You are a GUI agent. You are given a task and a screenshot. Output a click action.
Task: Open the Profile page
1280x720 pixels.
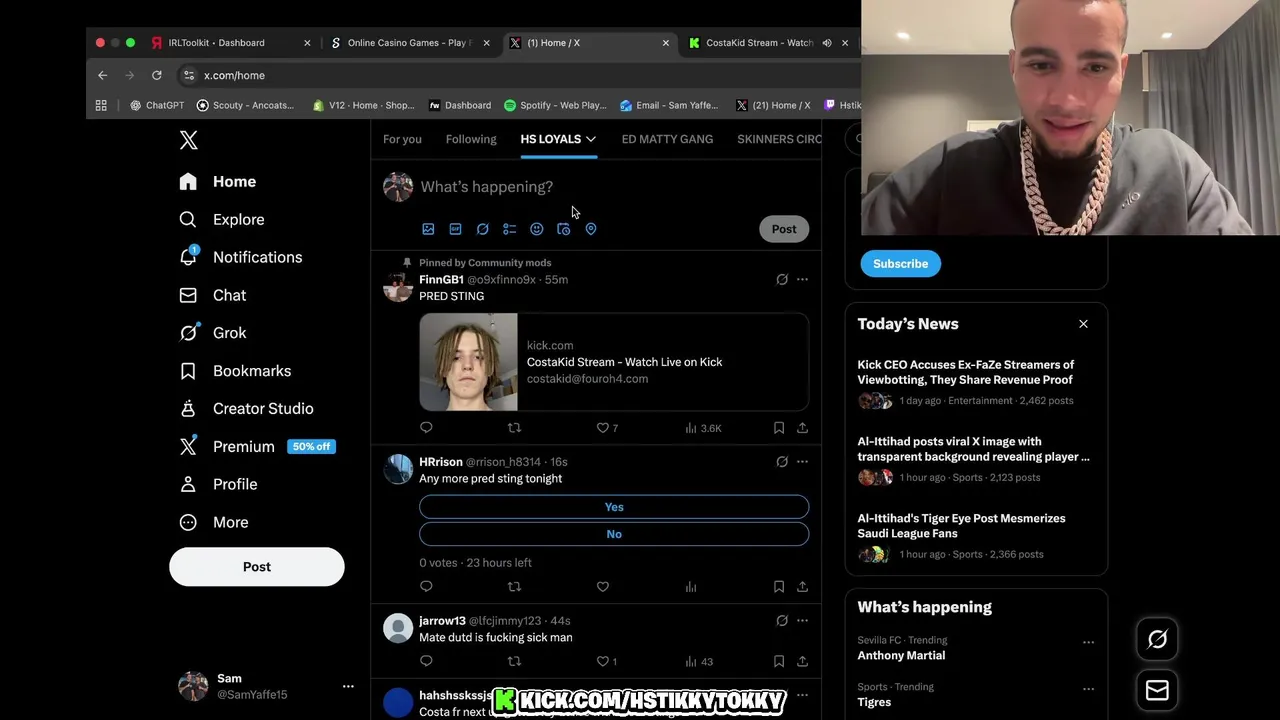[x=218, y=484]
